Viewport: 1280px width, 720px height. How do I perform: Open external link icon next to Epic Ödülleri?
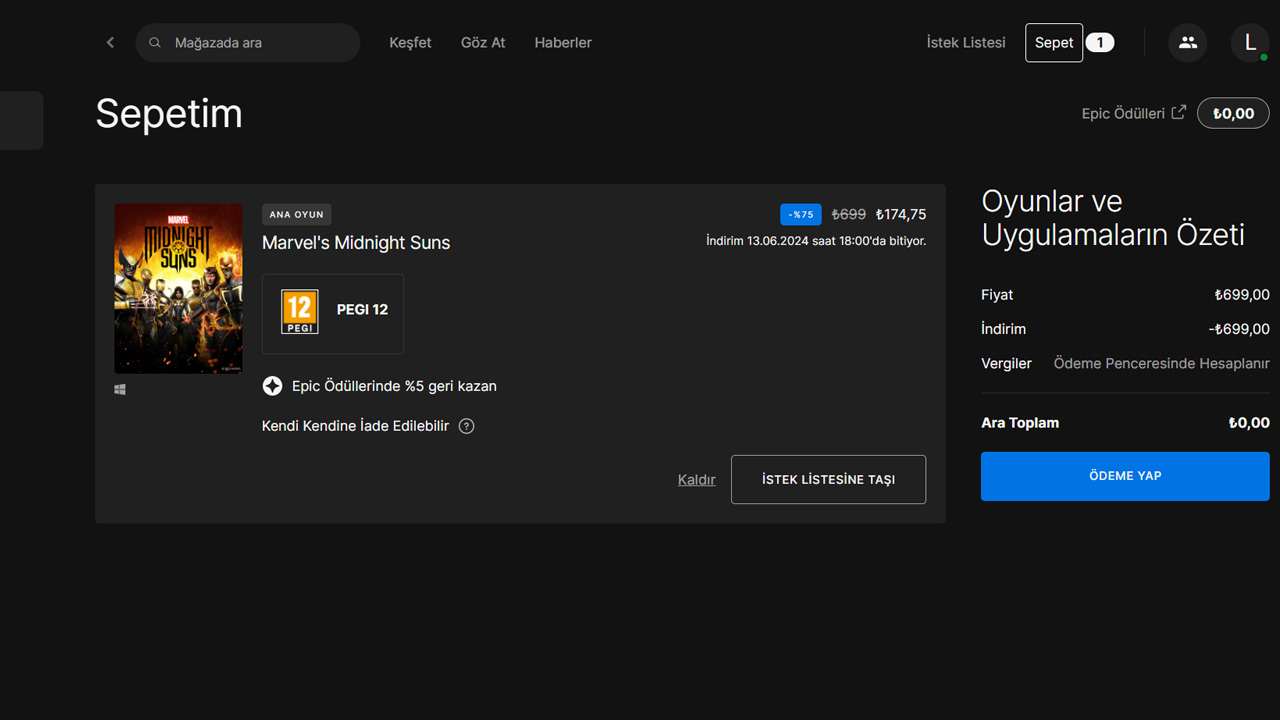(x=1179, y=112)
